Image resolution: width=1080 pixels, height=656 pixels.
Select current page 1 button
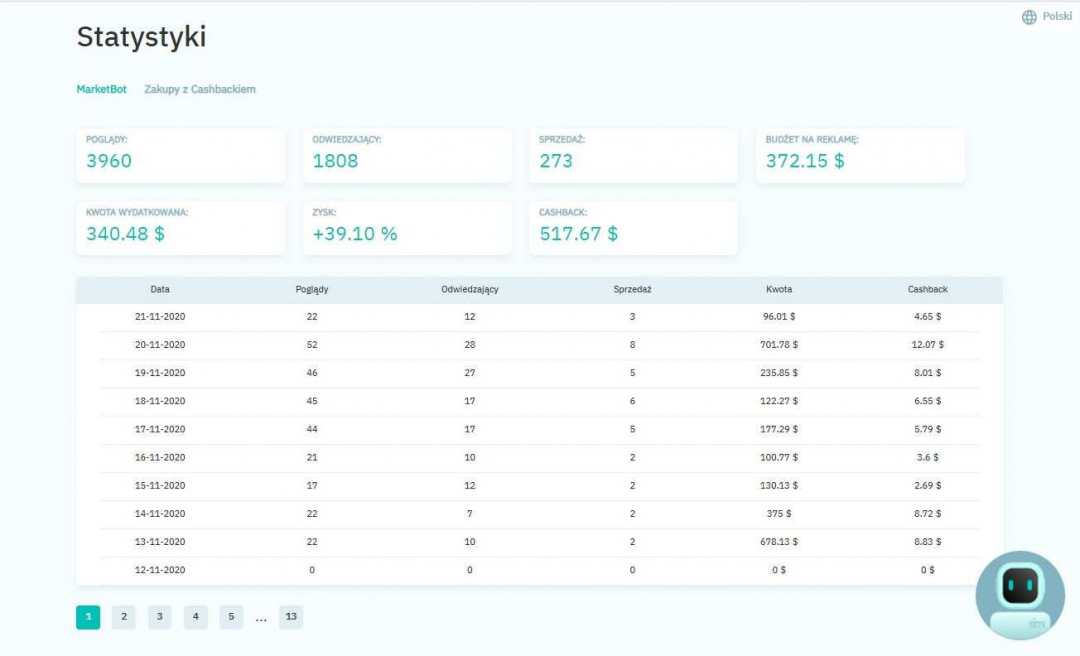[88, 617]
